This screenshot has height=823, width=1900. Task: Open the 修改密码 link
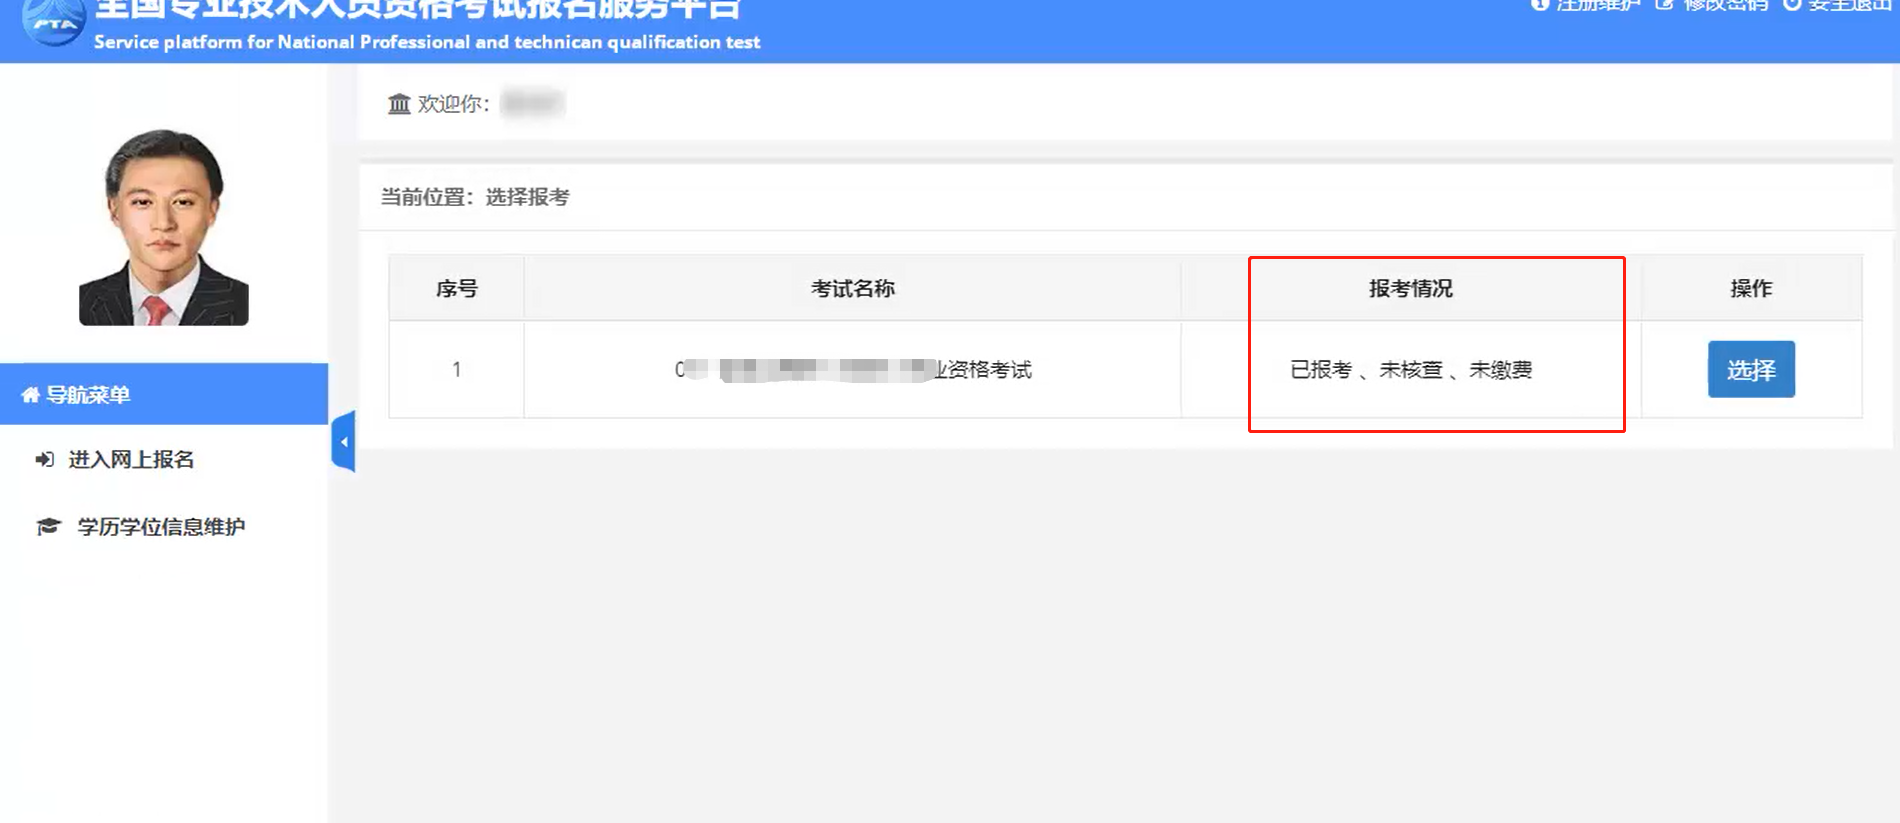1725,5
